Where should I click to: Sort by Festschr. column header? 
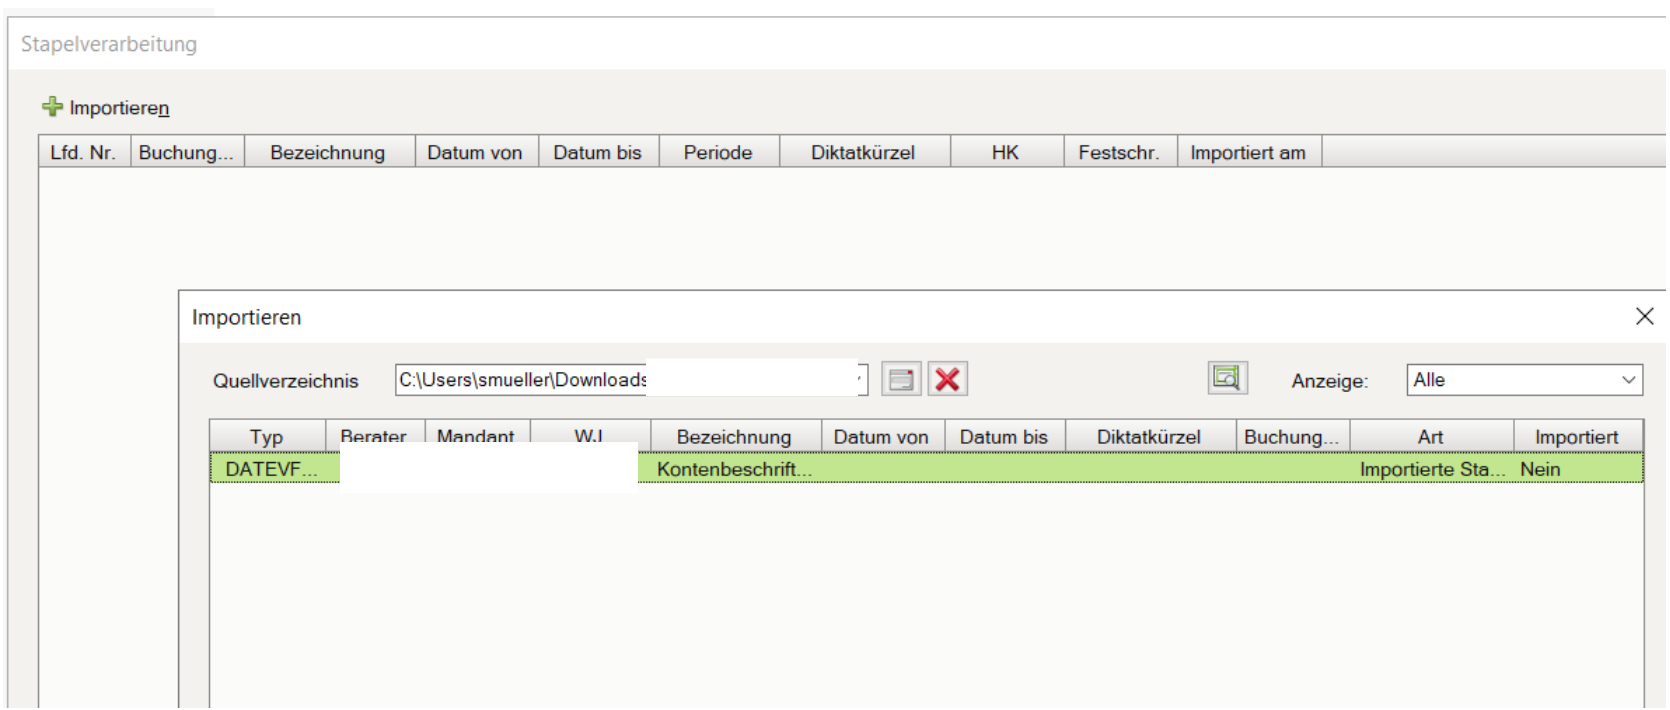coord(1118,153)
